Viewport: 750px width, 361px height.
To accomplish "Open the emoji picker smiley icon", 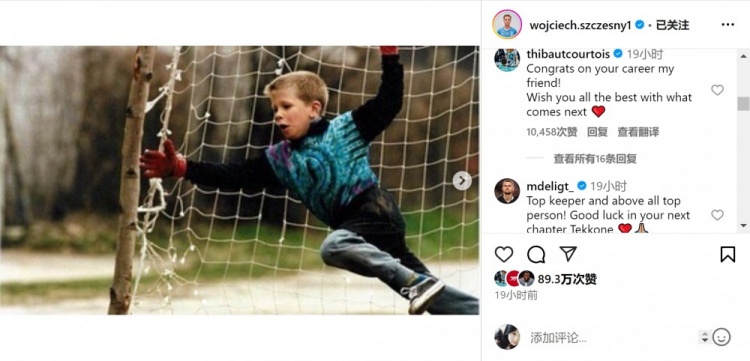I will pyautogui.click(x=721, y=337).
